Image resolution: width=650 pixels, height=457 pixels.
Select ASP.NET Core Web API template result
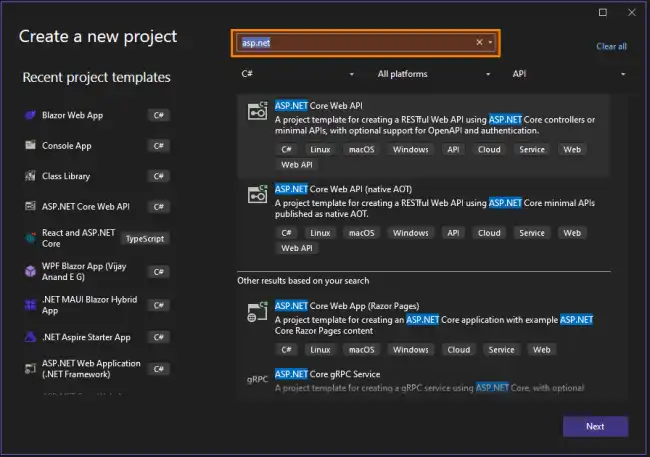[423, 136]
